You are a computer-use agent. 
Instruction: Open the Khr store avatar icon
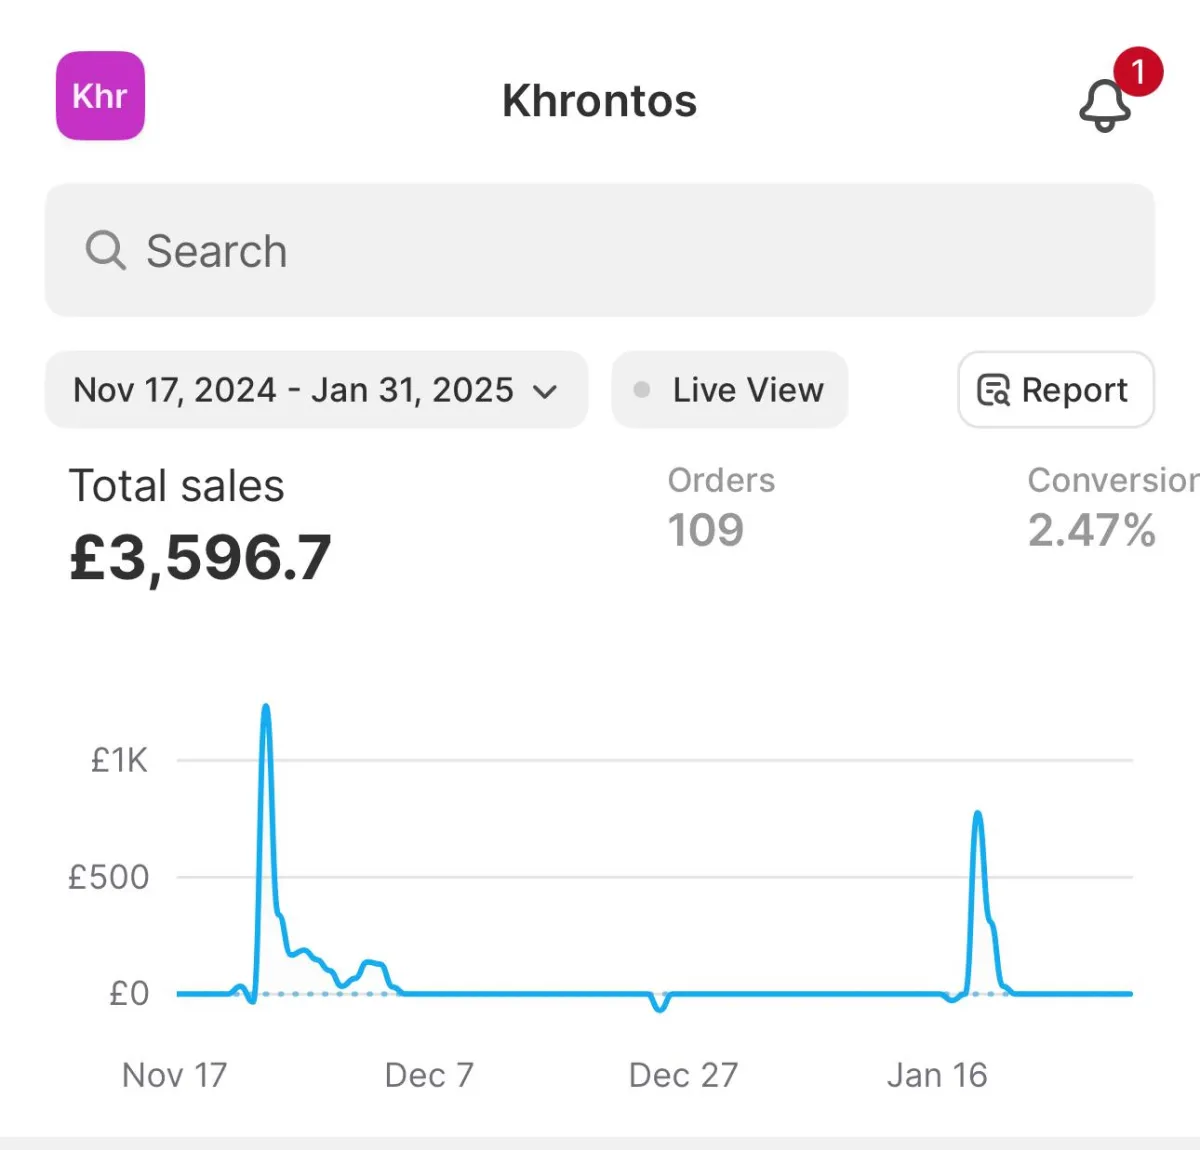[100, 96]
